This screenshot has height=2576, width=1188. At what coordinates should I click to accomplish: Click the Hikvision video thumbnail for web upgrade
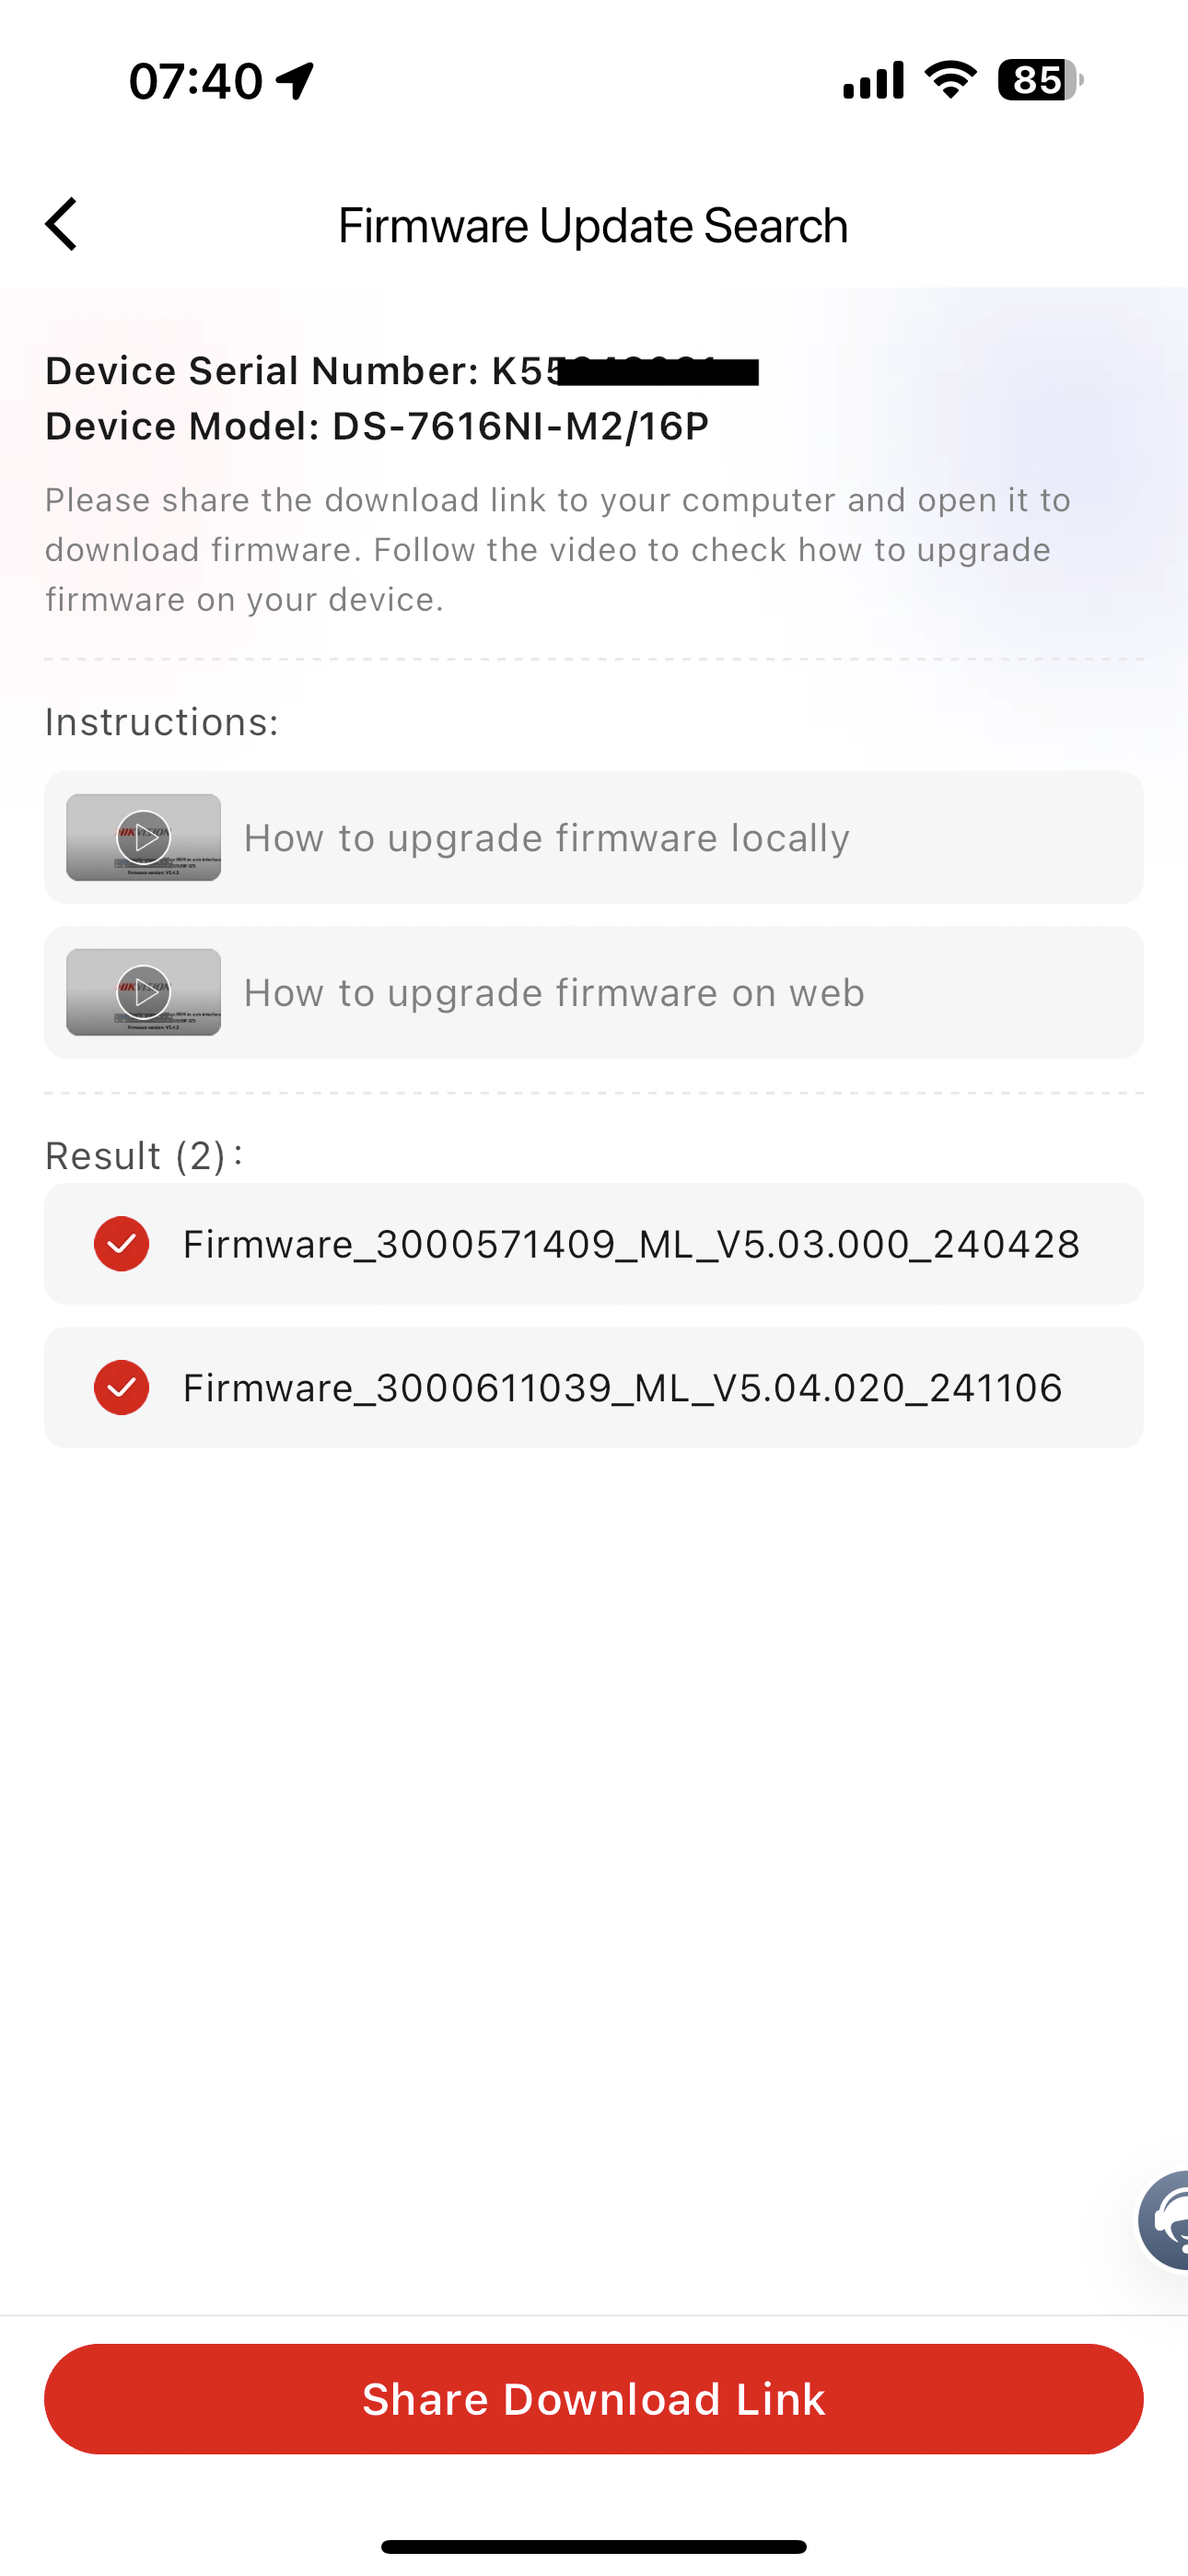pyautogui.click(x=142, y=992)
